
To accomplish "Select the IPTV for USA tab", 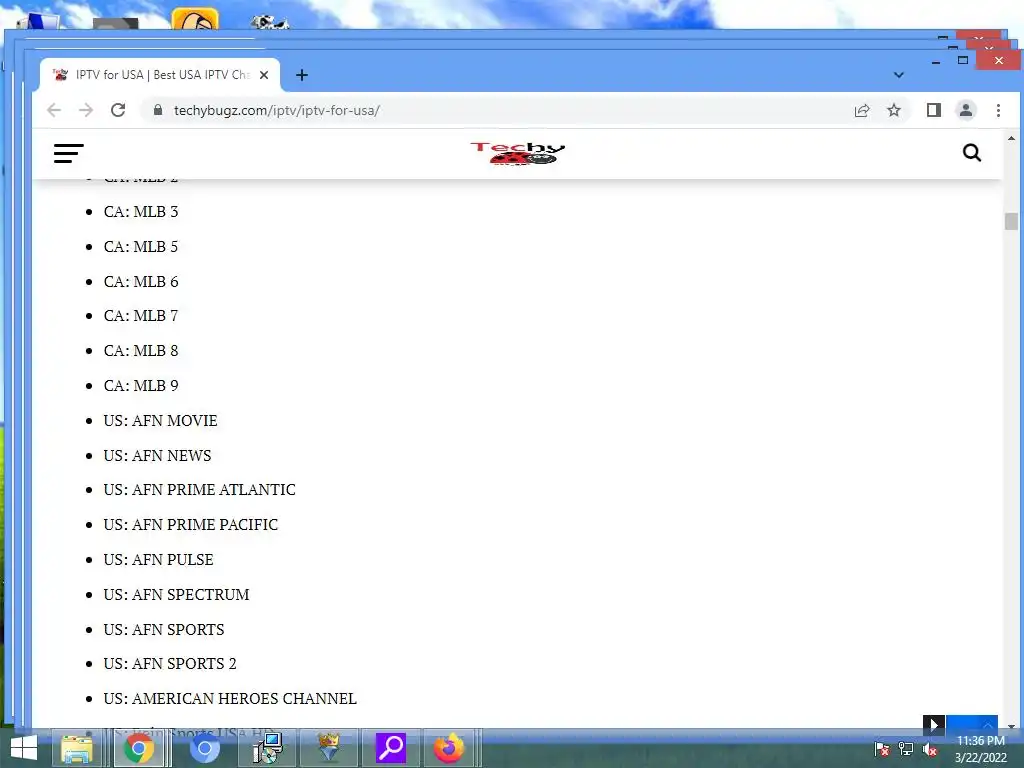I will [x=160, y=75].
